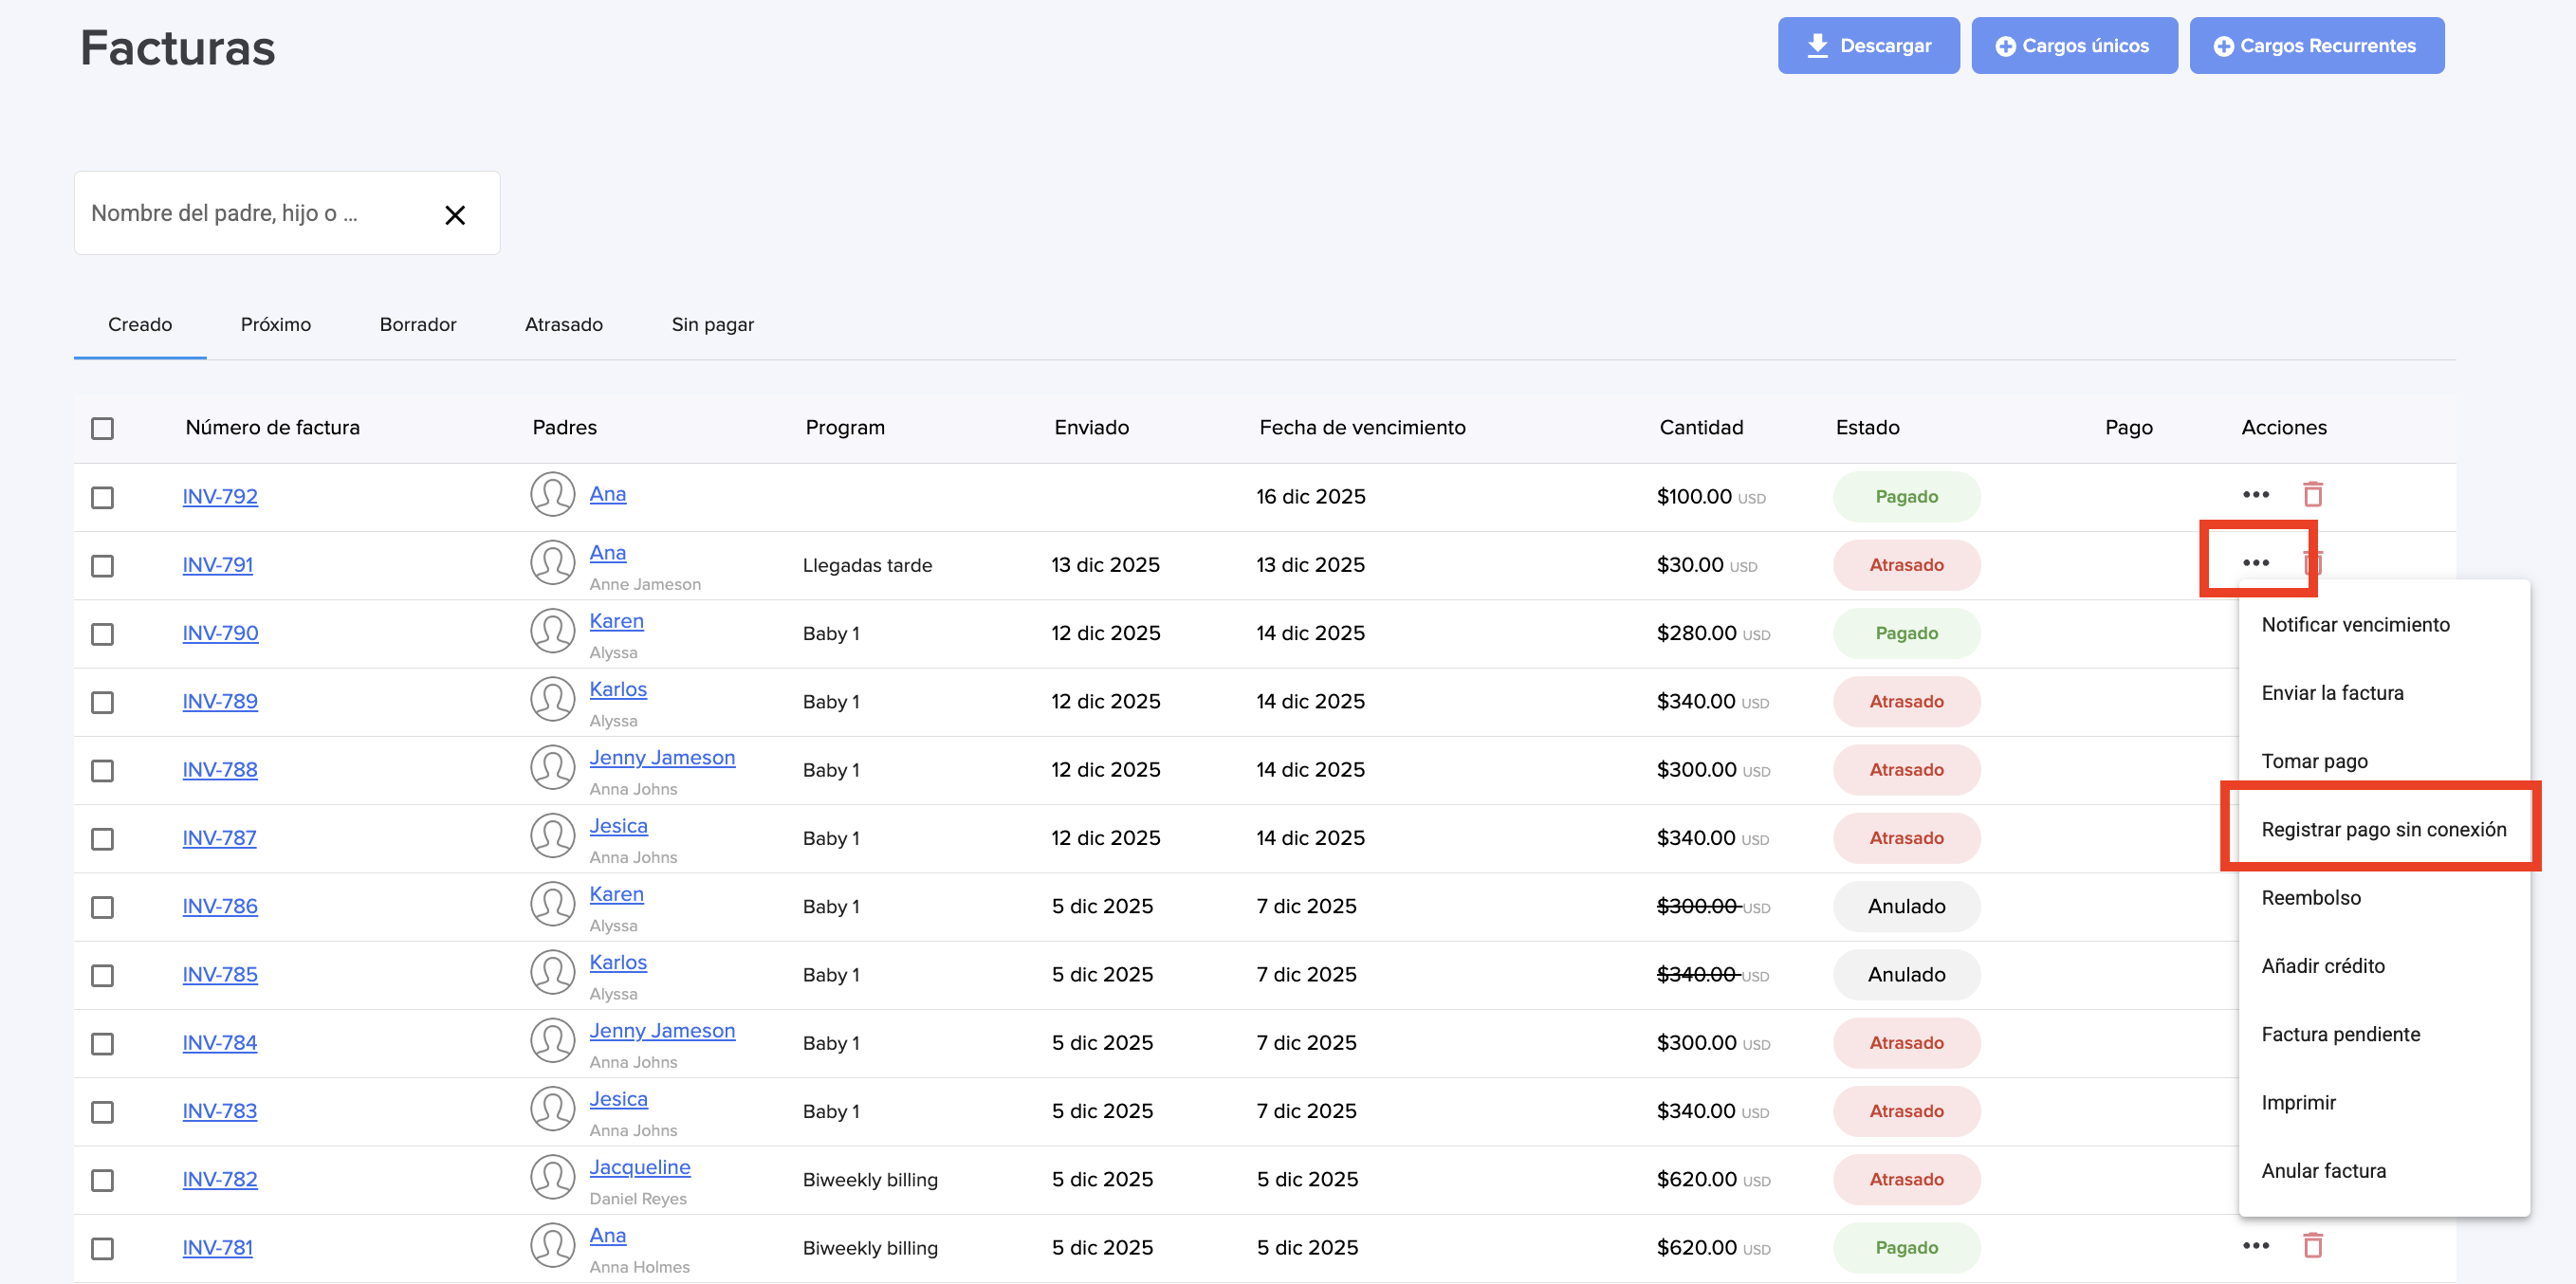Open the three-dot actions menu for INV-781

click(x=2255, y=1246)
